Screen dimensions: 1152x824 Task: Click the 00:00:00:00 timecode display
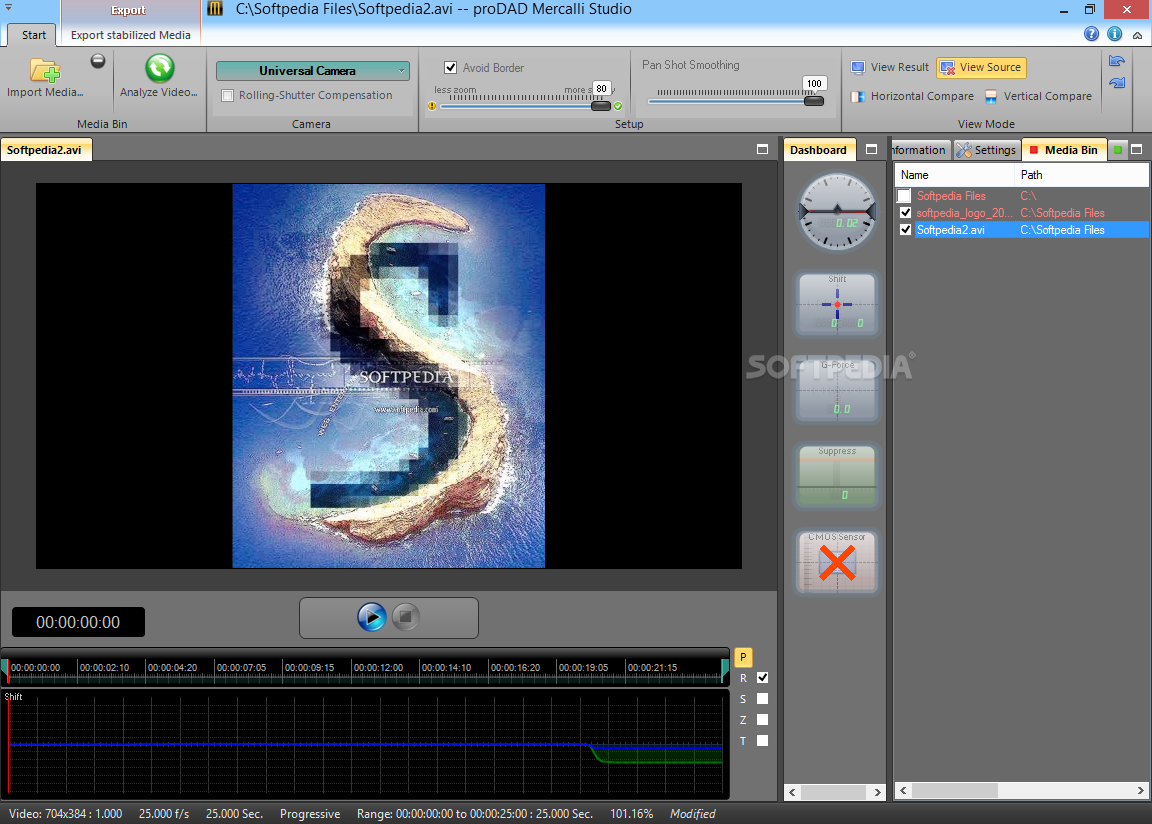pyautogui.click(x=79, y=622)
